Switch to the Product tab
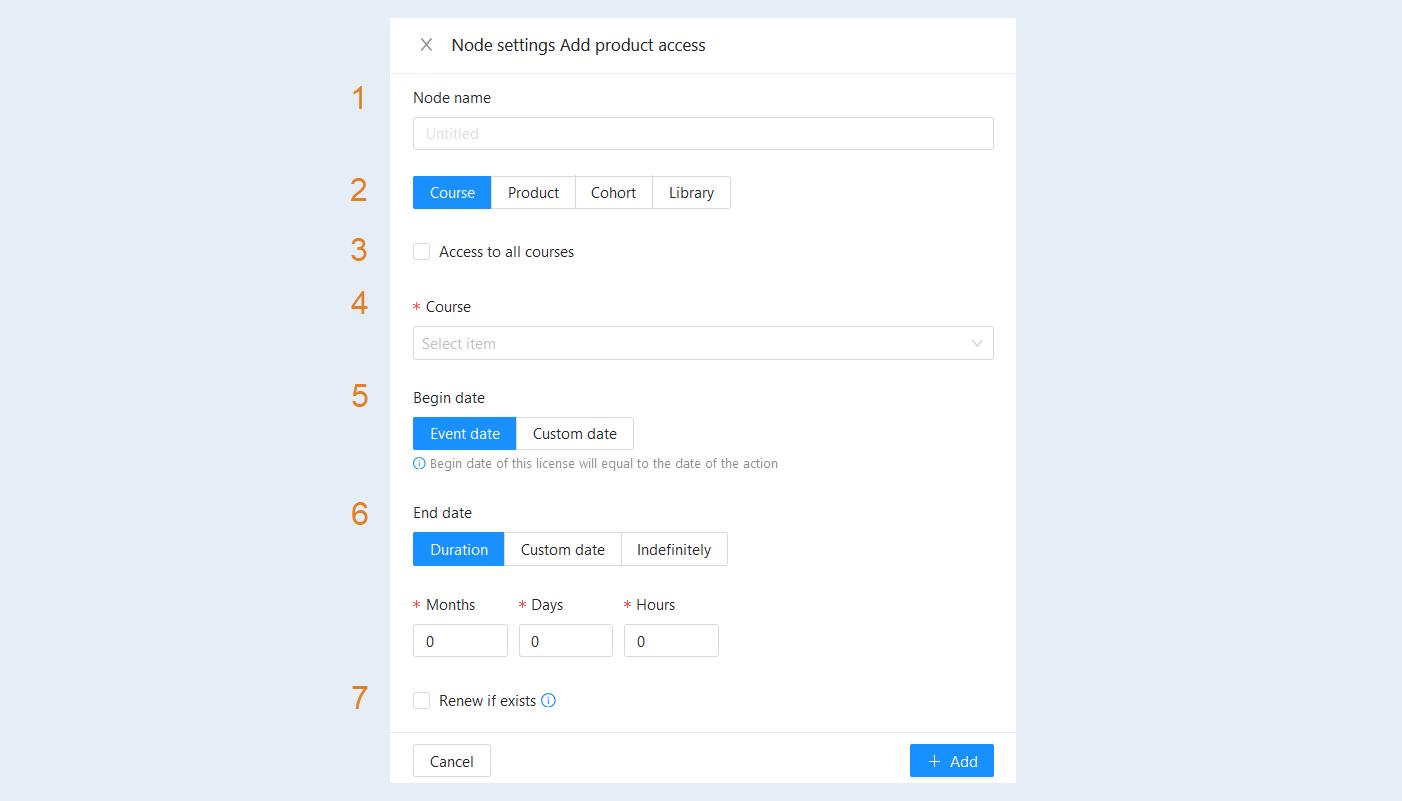This screenshot has height=801, width=1402. tap(533, 193)
